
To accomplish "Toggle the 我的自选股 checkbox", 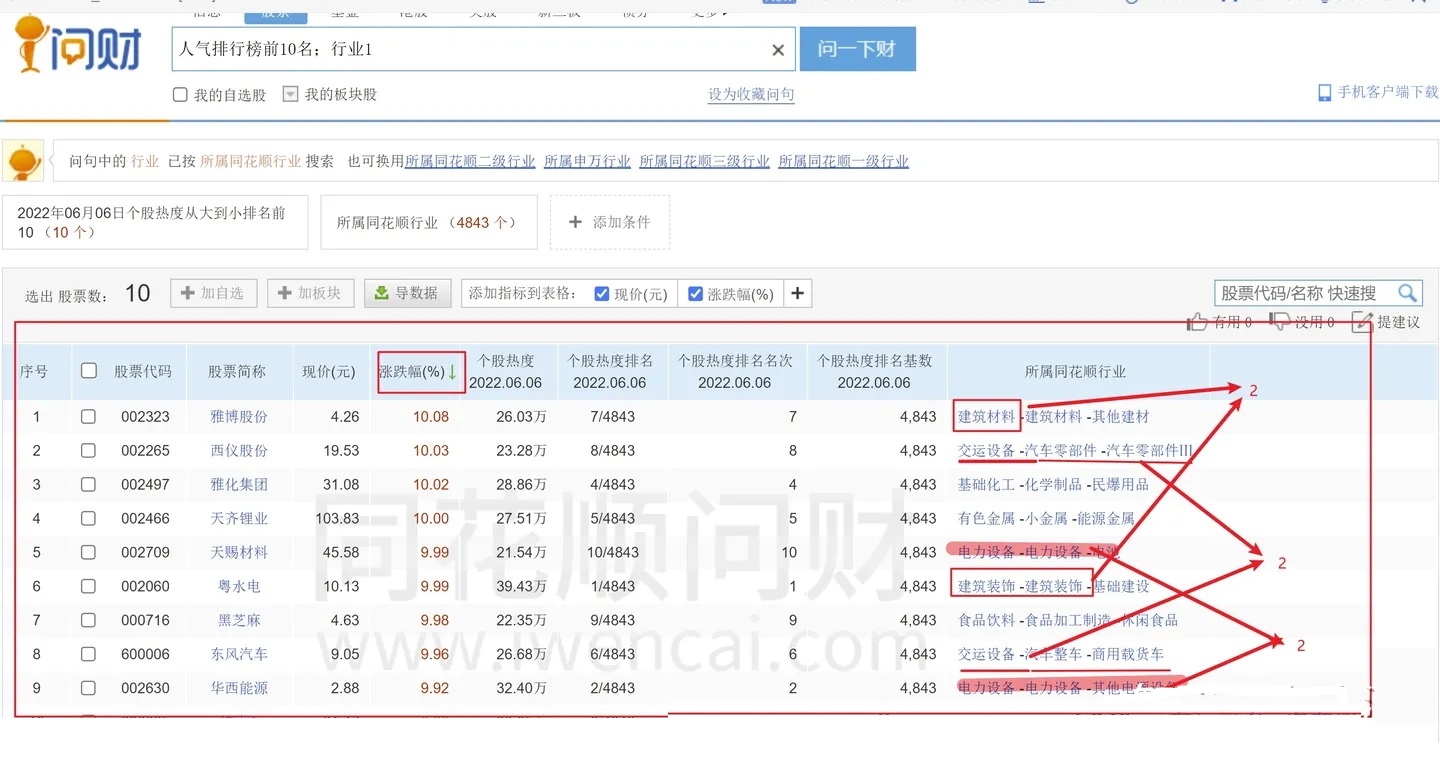I will coord(180,95).
